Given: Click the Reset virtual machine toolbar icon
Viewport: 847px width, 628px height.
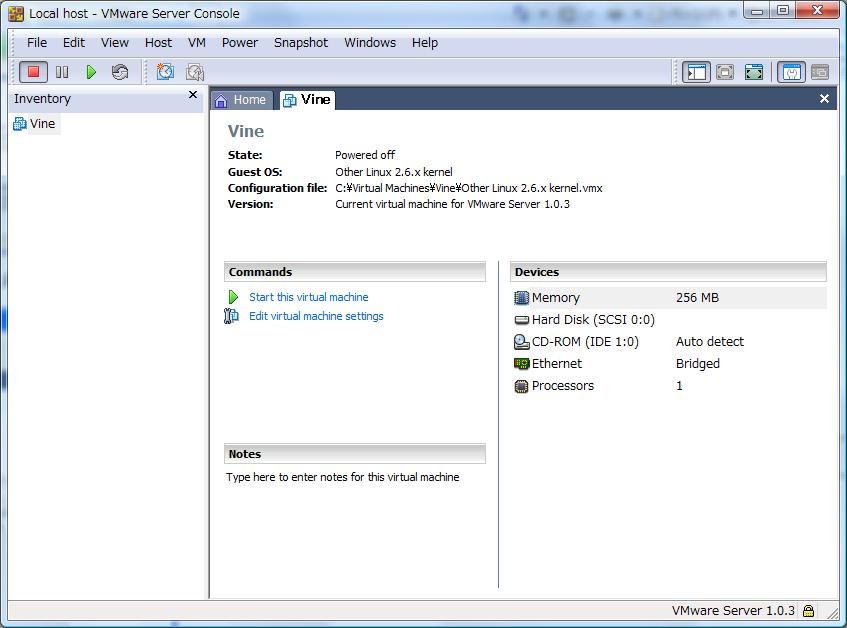Looking at the screenshot, I should click(120, 72).
